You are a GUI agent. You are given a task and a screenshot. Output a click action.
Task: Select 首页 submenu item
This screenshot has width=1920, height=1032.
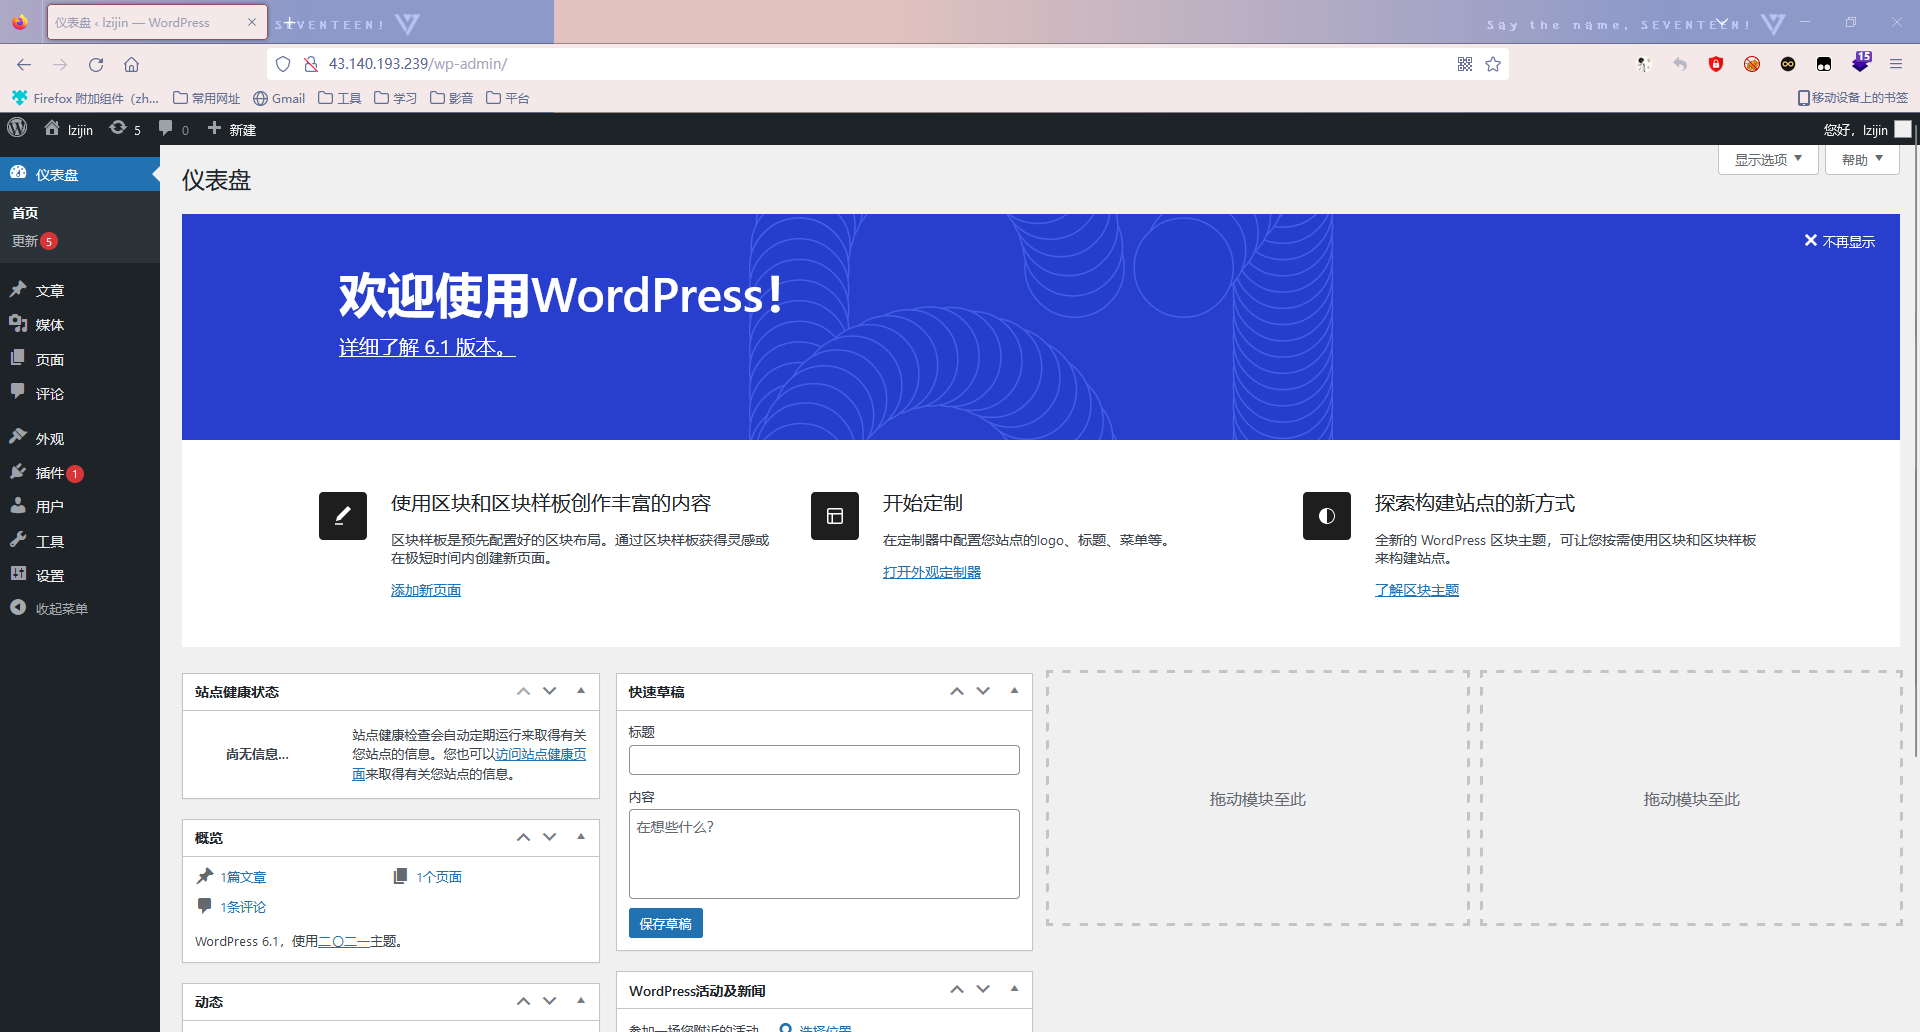tap(25, 212)
